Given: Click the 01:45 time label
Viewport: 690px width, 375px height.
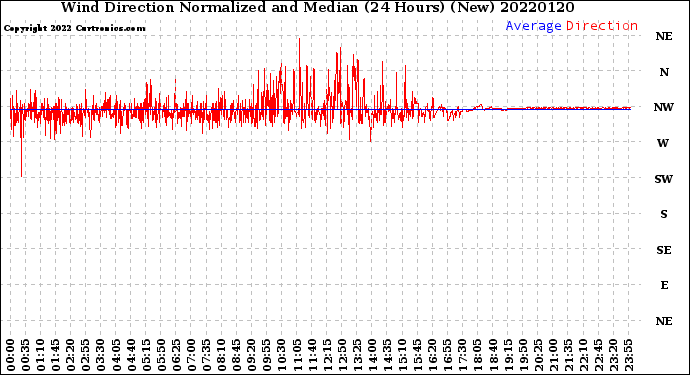Looking at the screenshot, I should click(55, 355).
